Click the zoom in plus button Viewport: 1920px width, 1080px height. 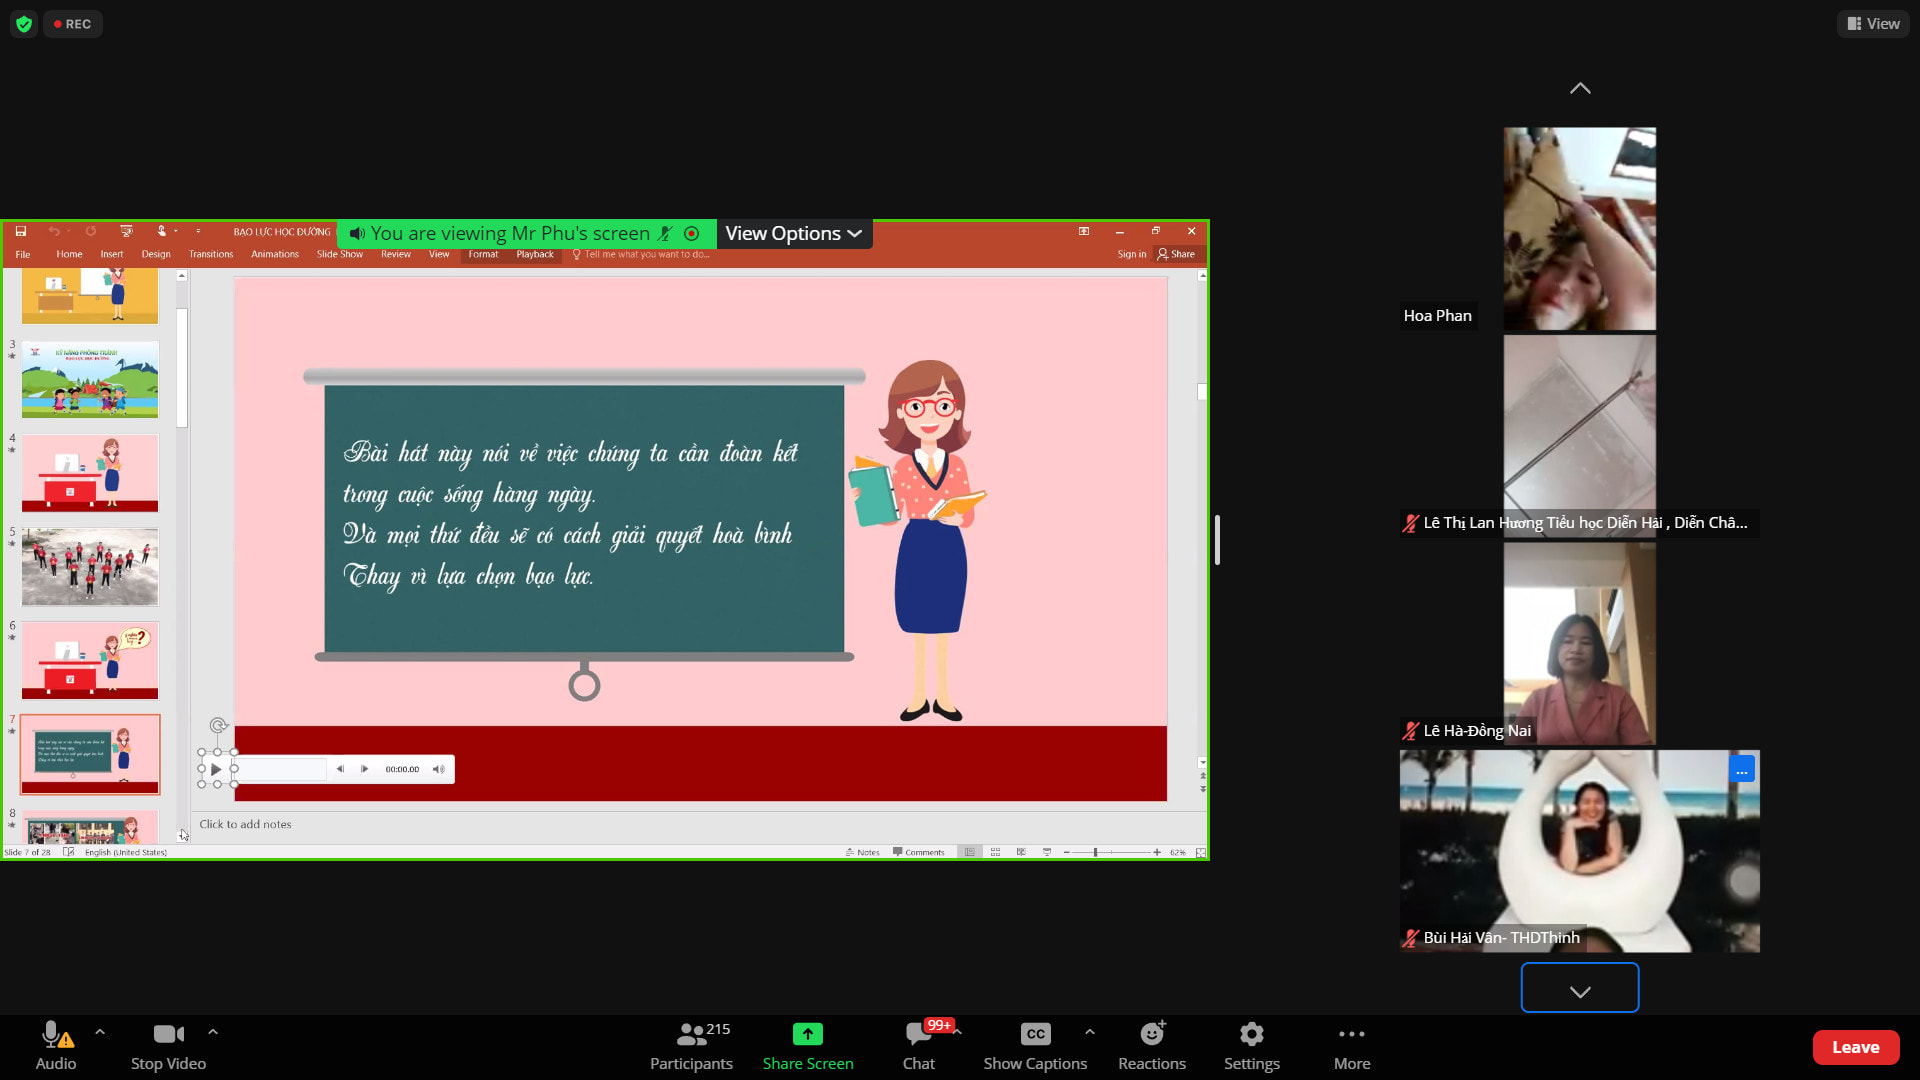click(x=1157, y=852)
